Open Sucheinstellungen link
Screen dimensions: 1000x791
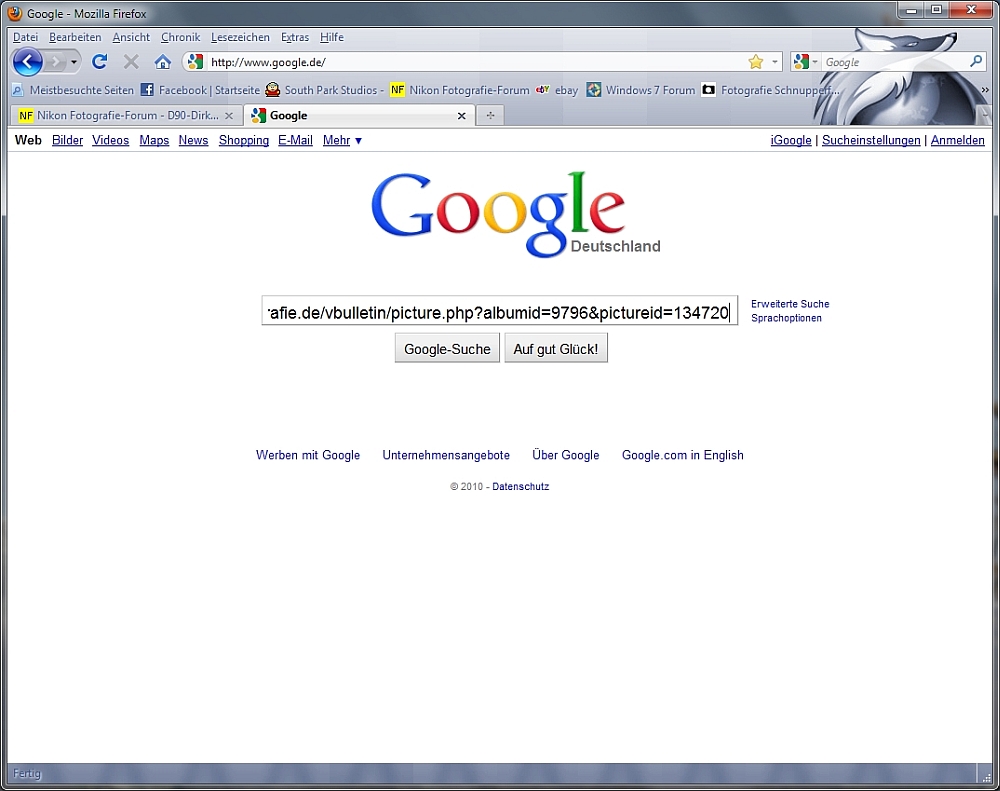coord(871,140)
